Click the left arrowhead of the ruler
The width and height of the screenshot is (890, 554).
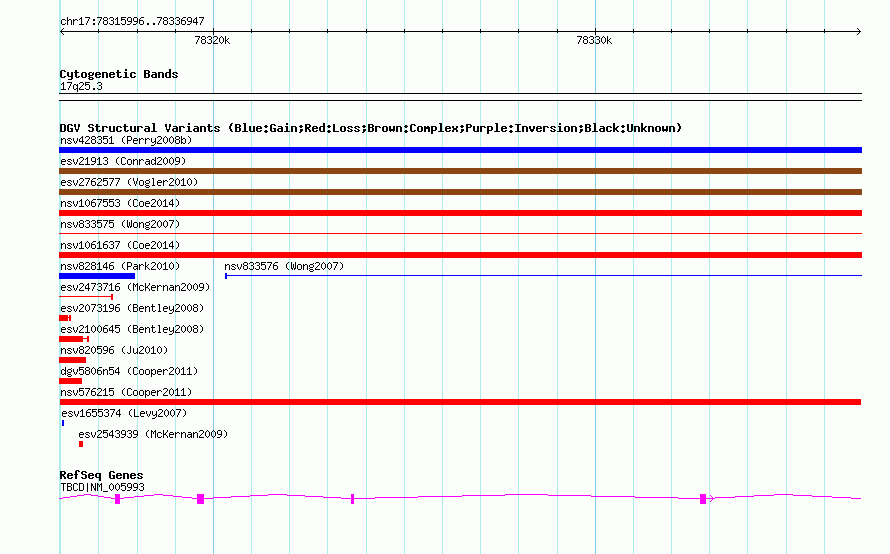pyautogui.click(x=62, y=32)
